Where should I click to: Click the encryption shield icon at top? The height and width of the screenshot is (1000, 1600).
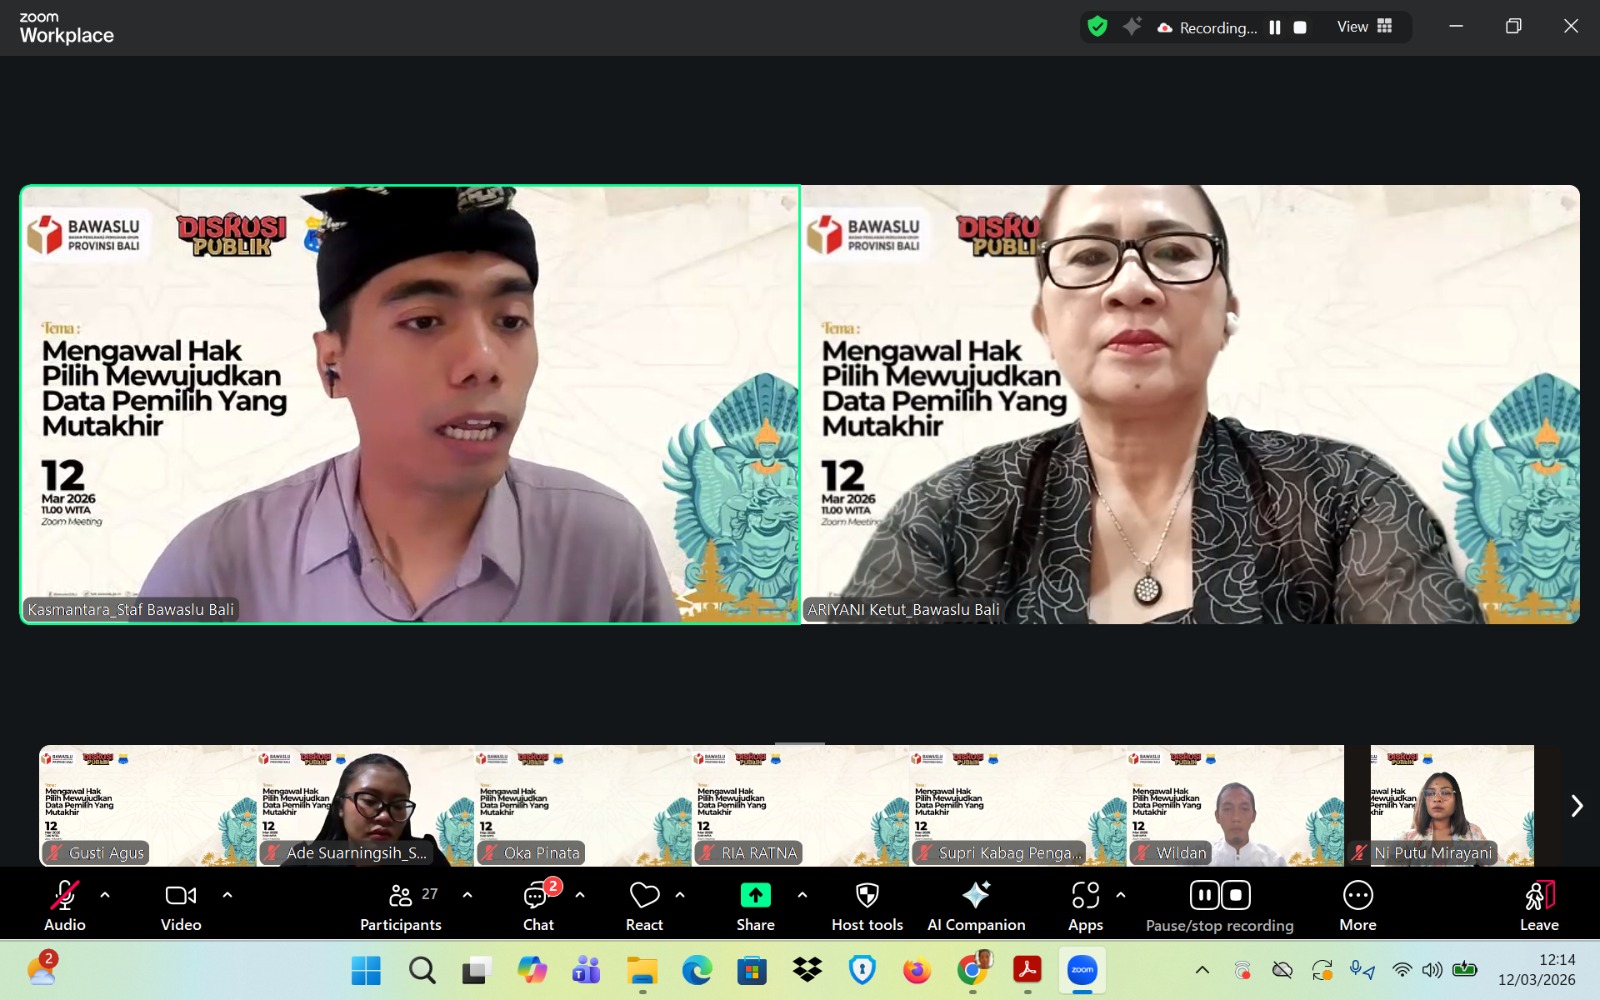point(1097,27)
